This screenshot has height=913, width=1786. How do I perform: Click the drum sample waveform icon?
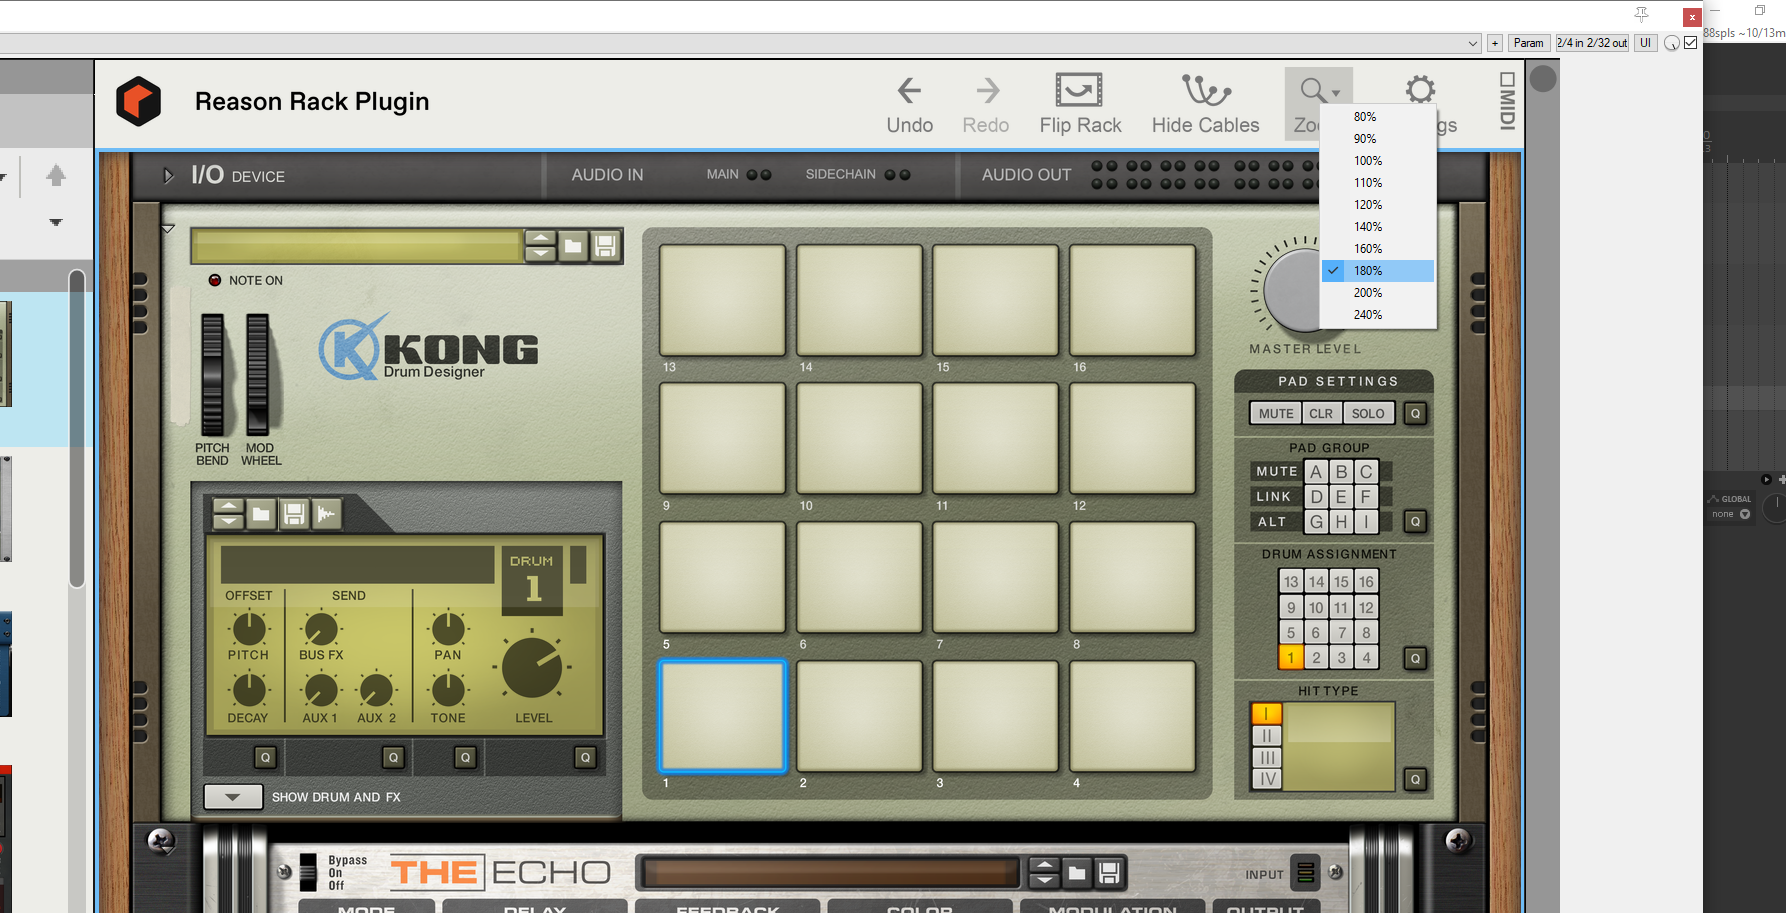326,514
